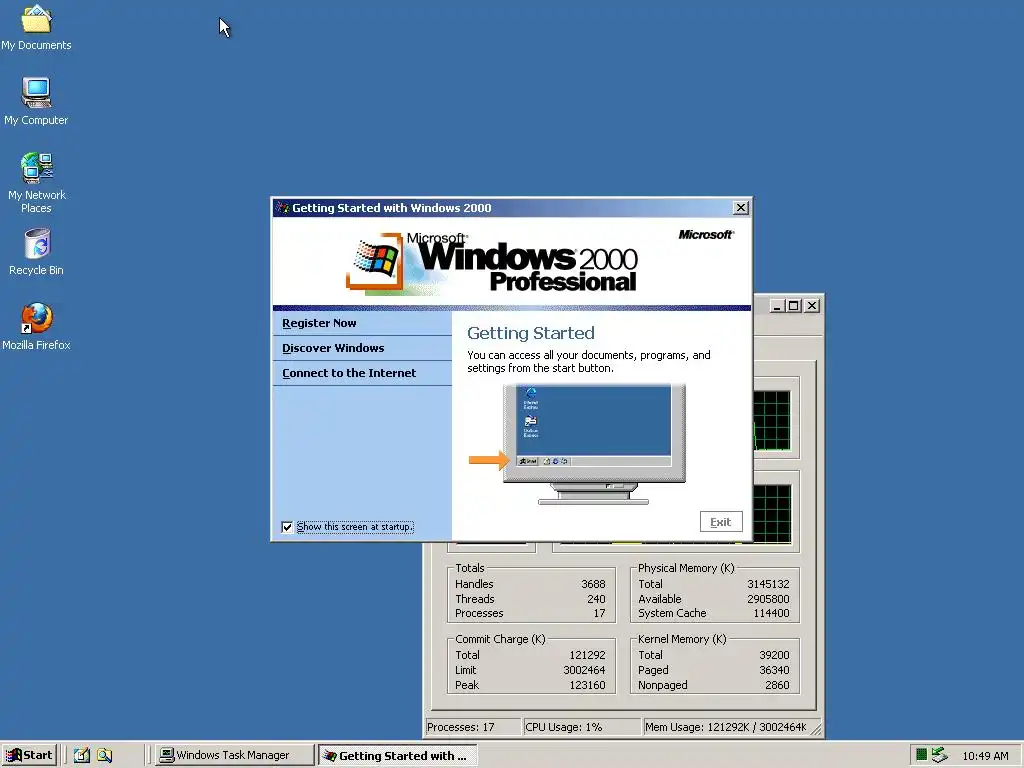Click Windows 2000 Professional logo banner
Screen dimensions: 1024x768
pyautogui.click(x=492, y=263)
